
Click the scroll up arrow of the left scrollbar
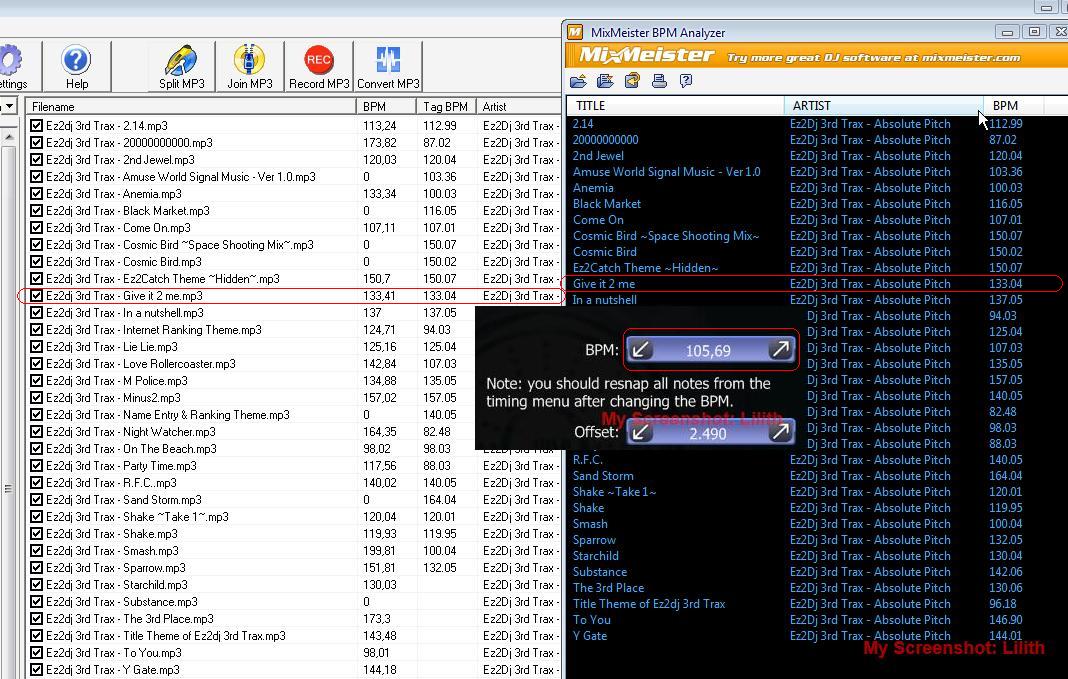[8, 136]
